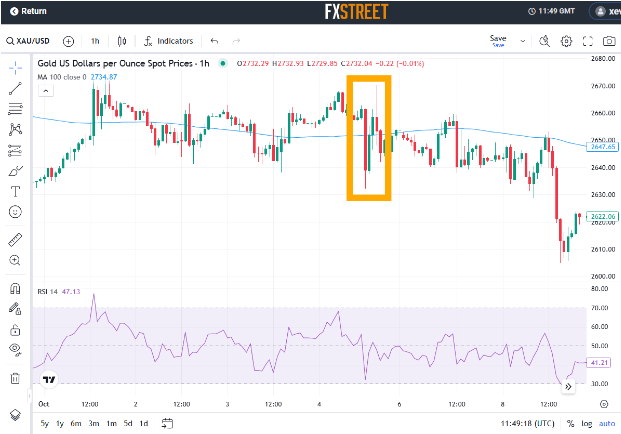Enable the auto price scale option

point(608,423)
